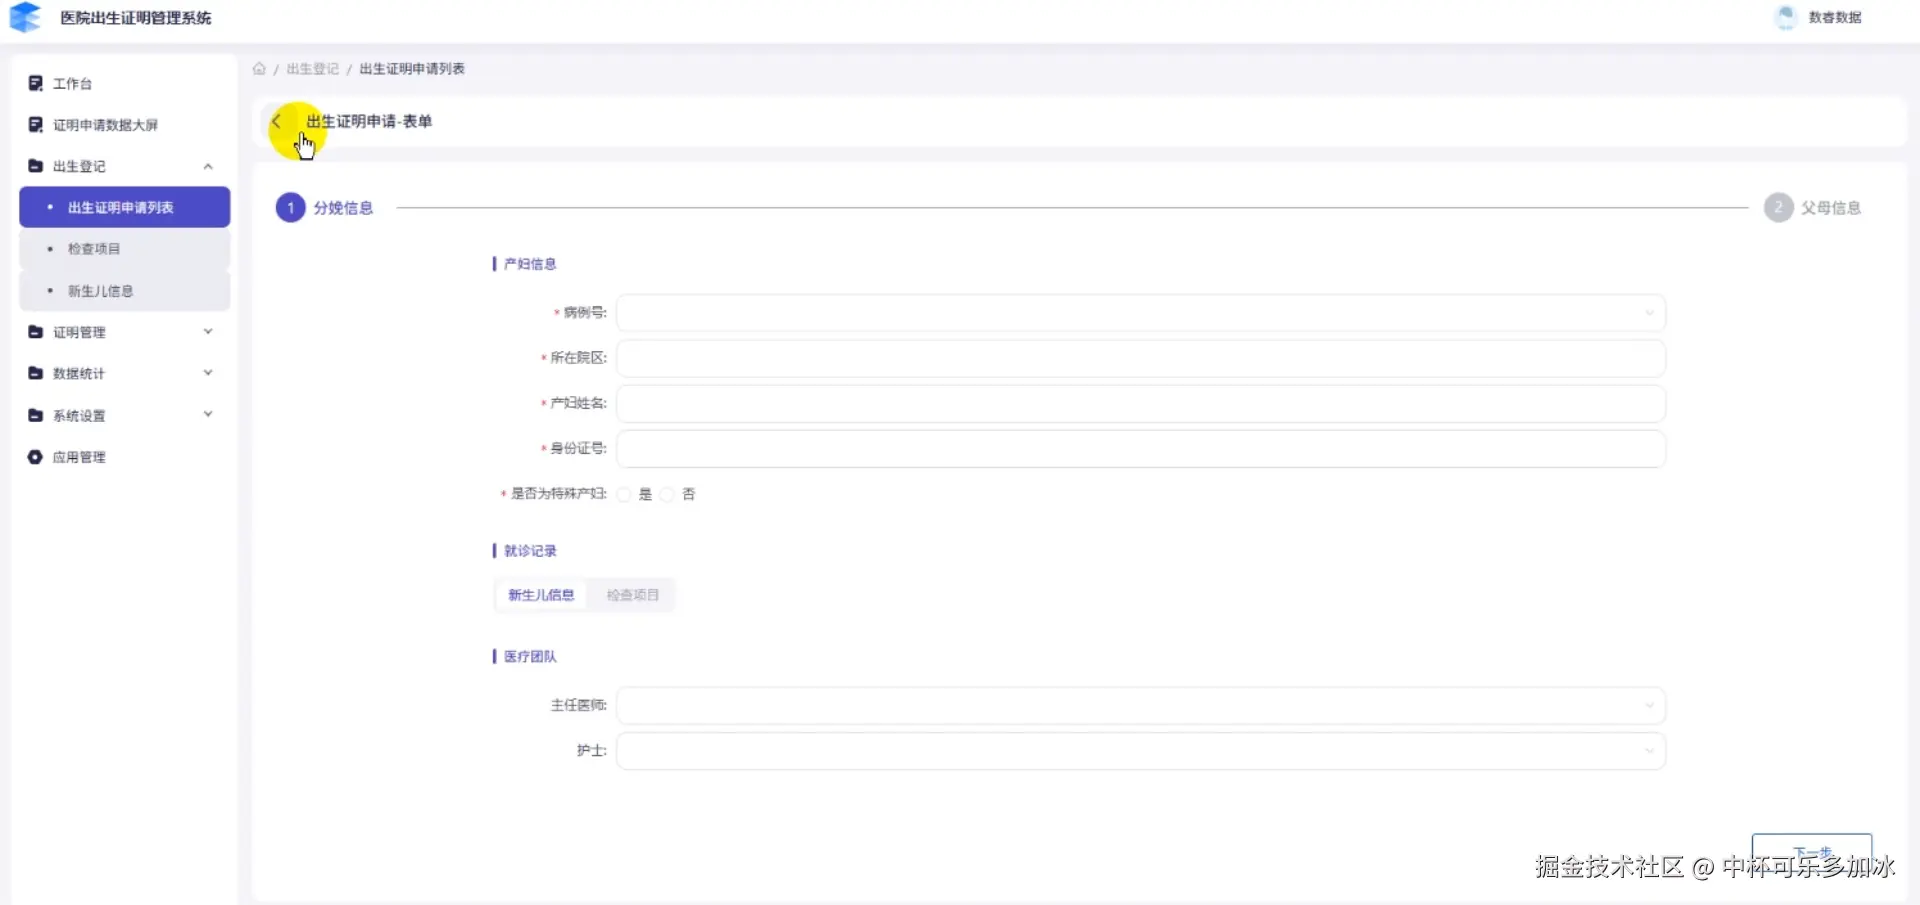Click the 出生登记 folder icon

pos(36,166)
